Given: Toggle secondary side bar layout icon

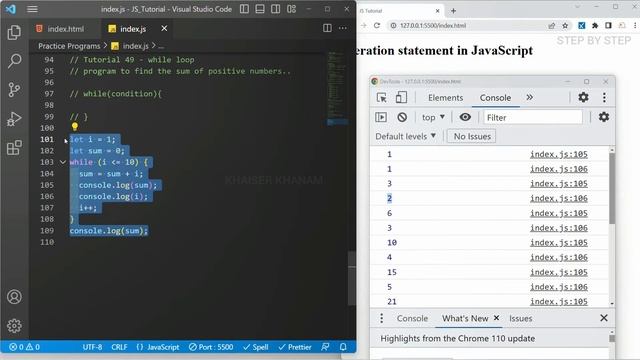Looking at the screenshot, I should click(x=276, y=9).
